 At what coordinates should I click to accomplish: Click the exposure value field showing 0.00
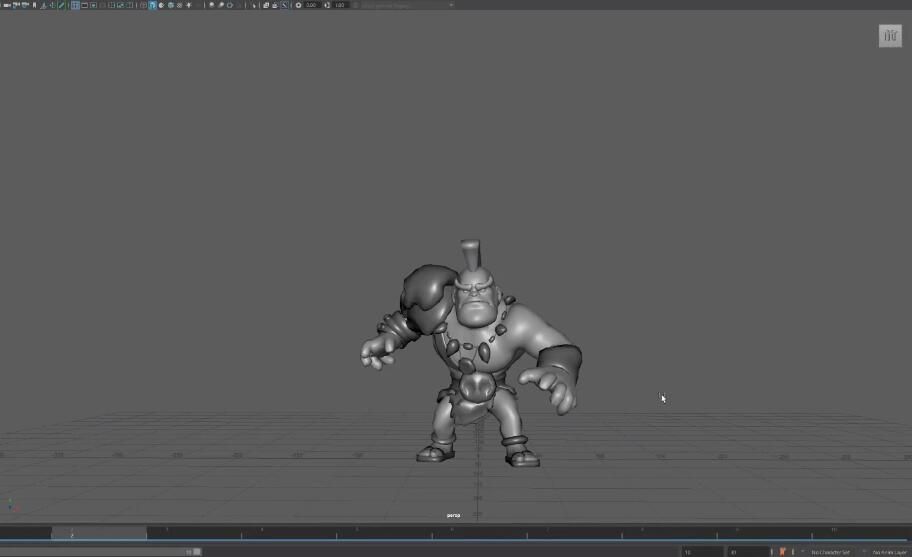312,5
